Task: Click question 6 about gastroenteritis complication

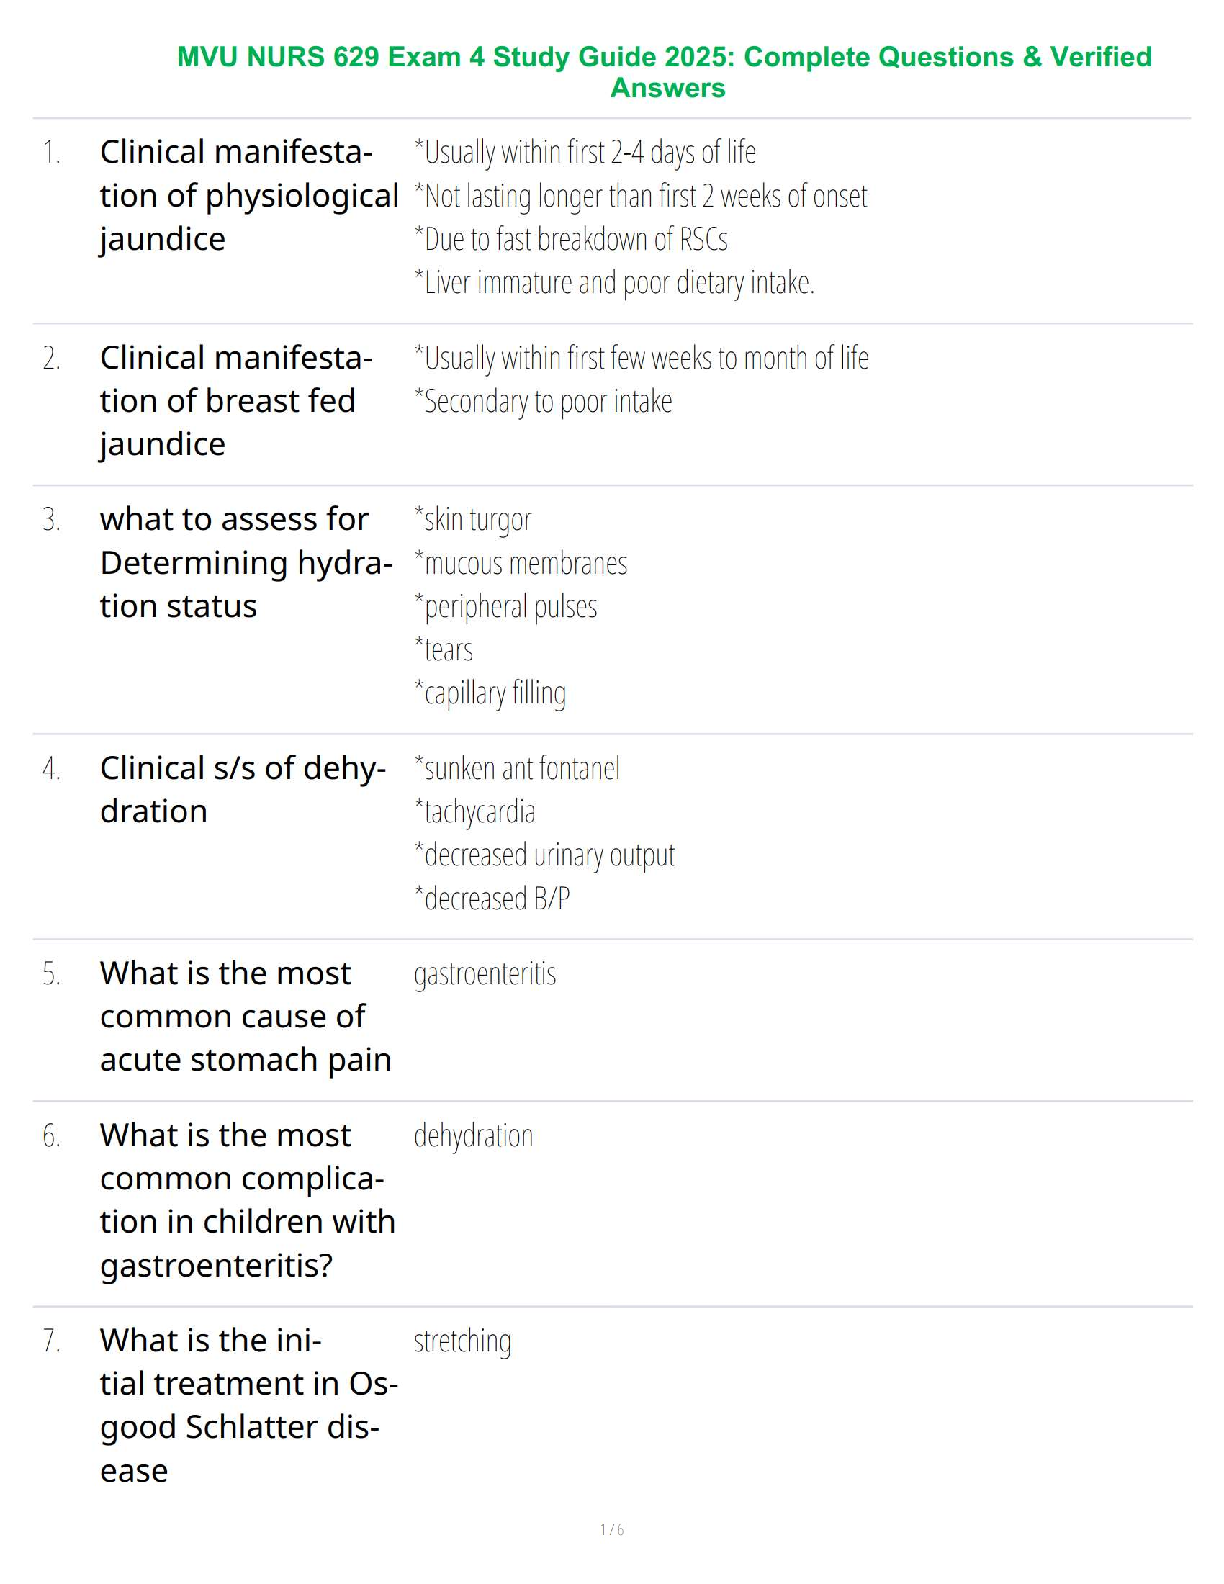Action: [x=248, y=1201]
